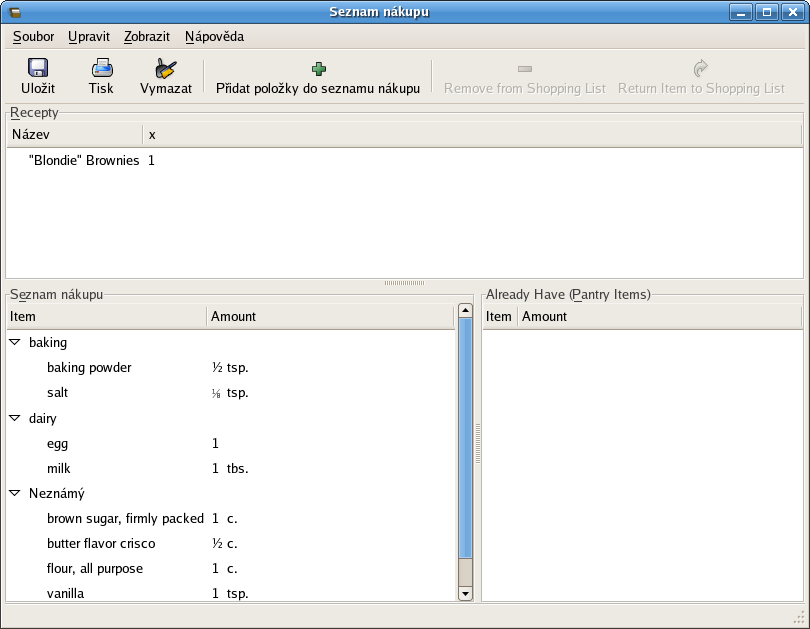Click the shopping list scrollbar up arrow
Screen dimensions: 810x629
pos(465,311)
